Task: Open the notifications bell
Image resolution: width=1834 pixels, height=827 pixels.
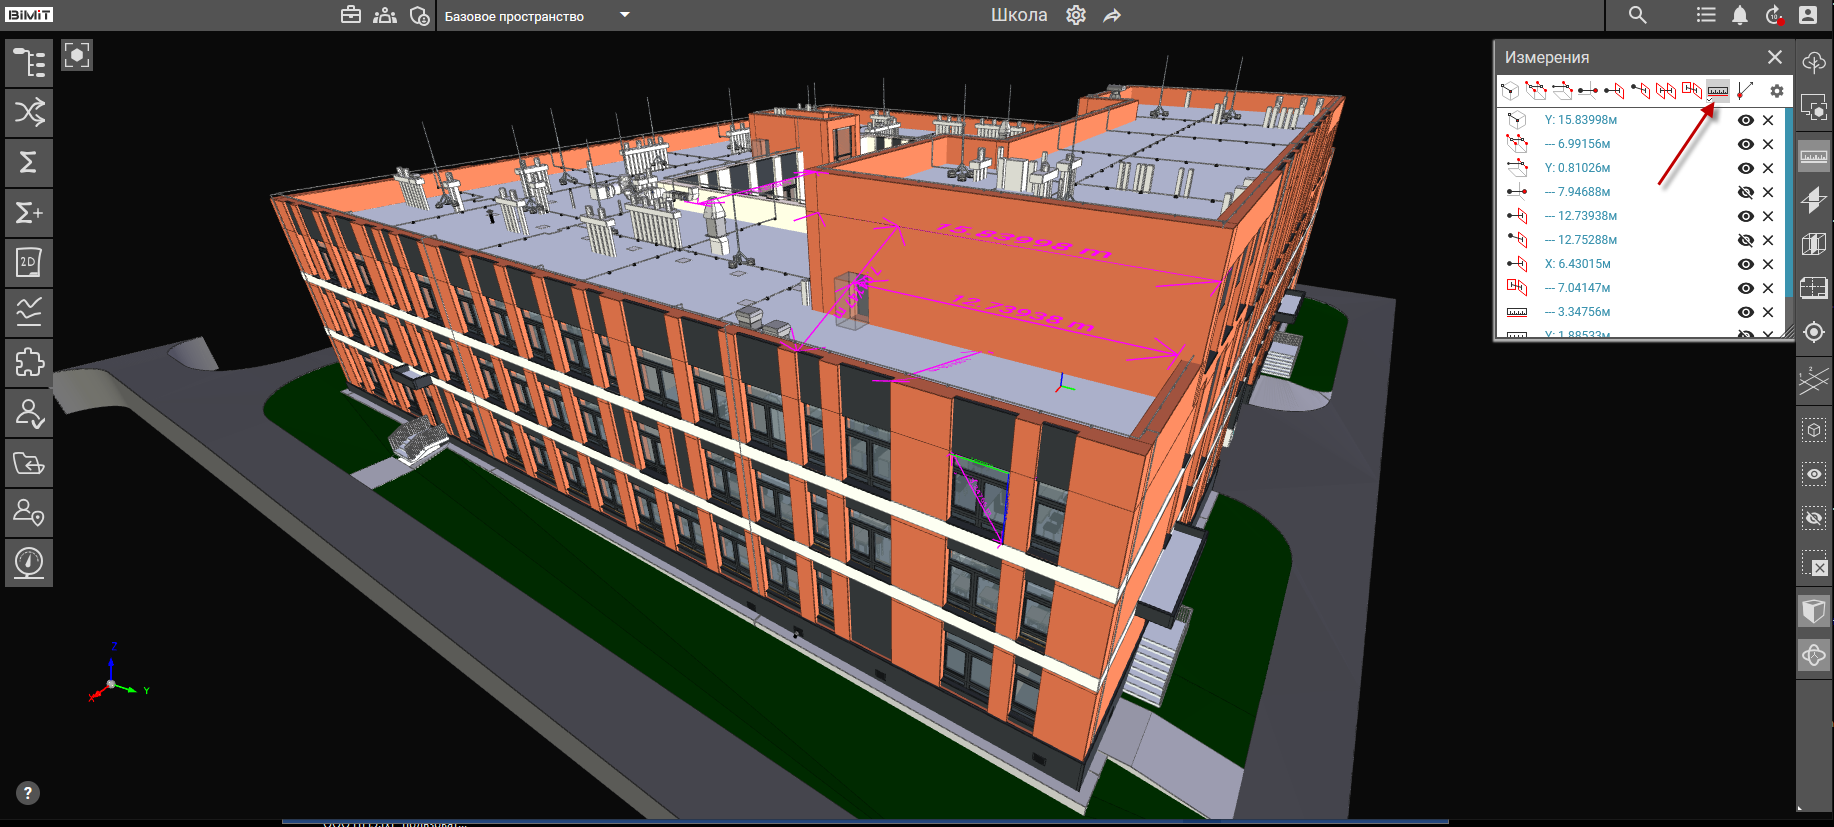Action: pyautogui.click(x=1740, y=15)
